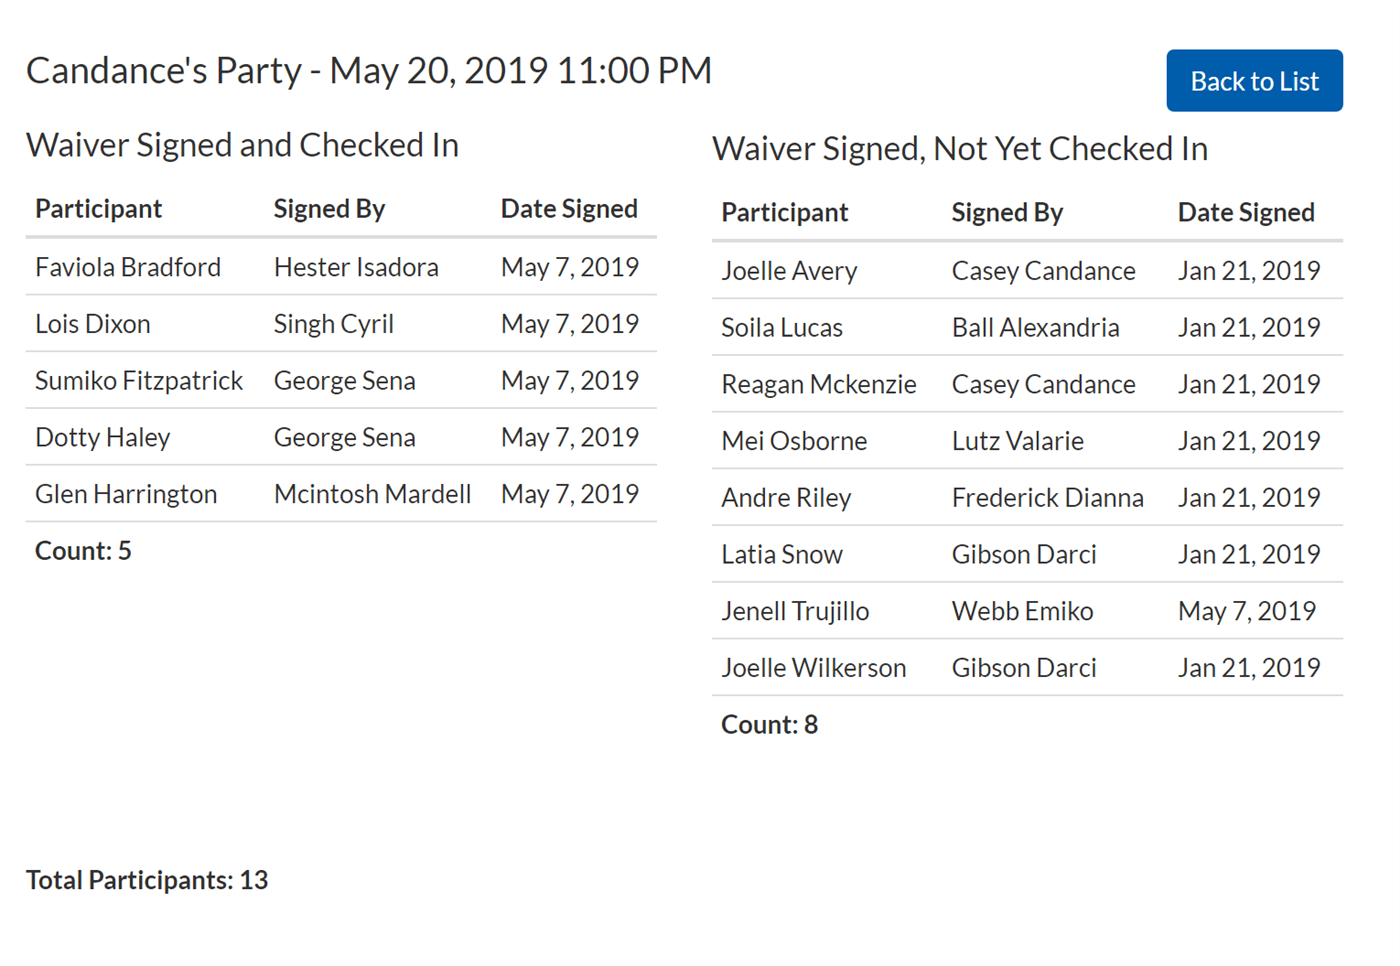Viewport: 1400px width, 966px height.
Task: Click signer name Casey Candance
Action: click(1043, 270)
